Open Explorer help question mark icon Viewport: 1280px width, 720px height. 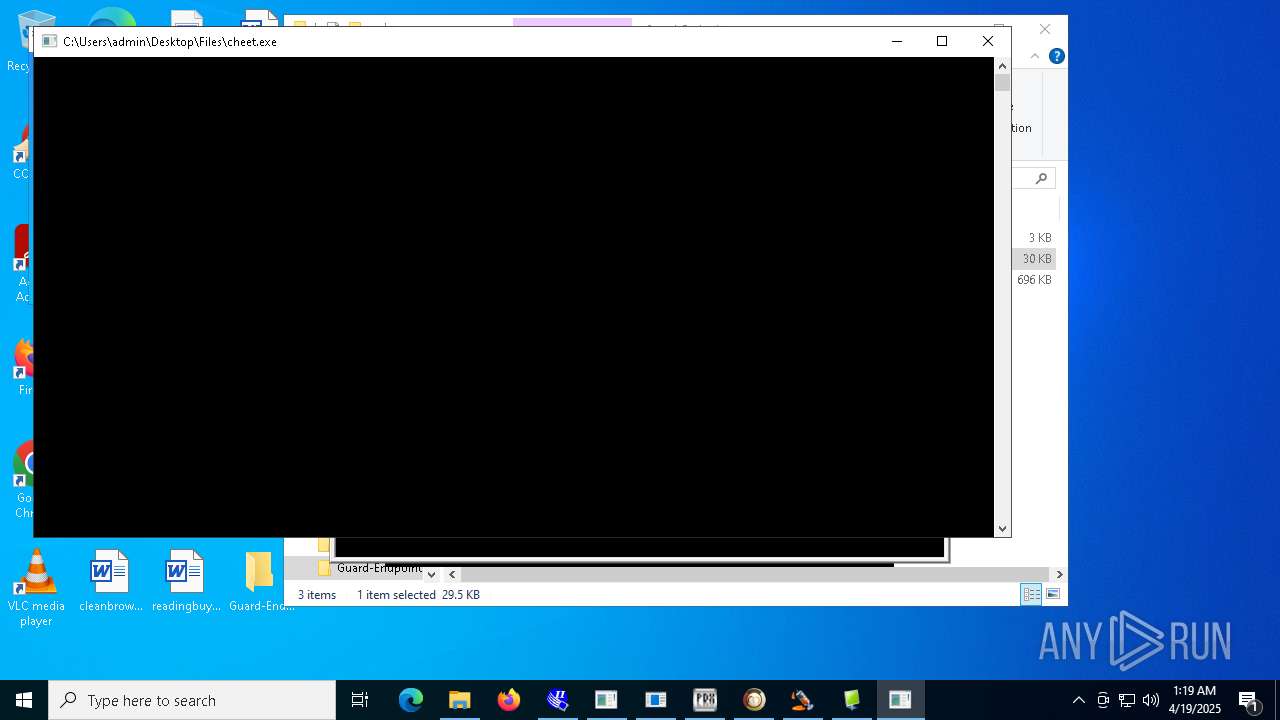click(1056, 56)
